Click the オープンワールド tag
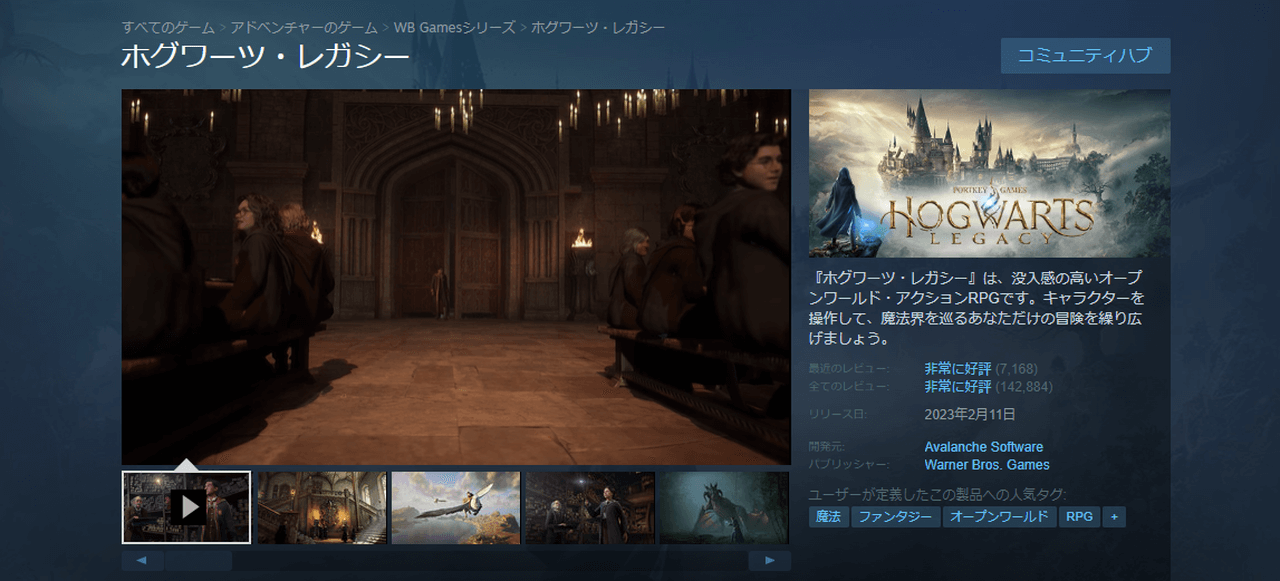Screen dimensions: 1280x581 point(999,517)
